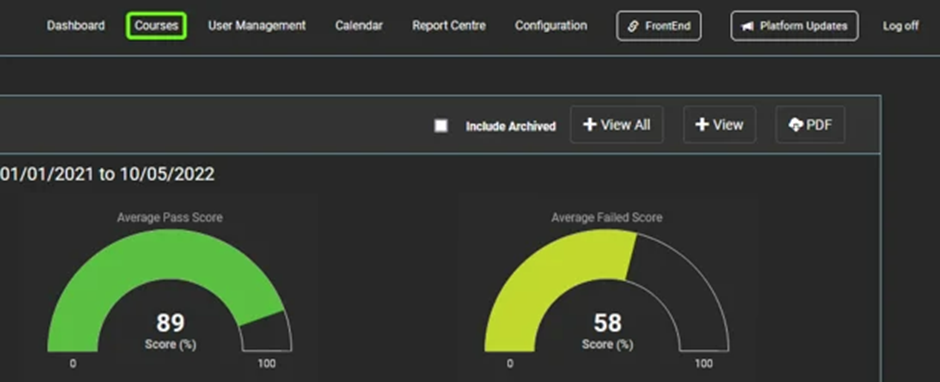
Task: Go to User Management
Action: pos(257,26)
